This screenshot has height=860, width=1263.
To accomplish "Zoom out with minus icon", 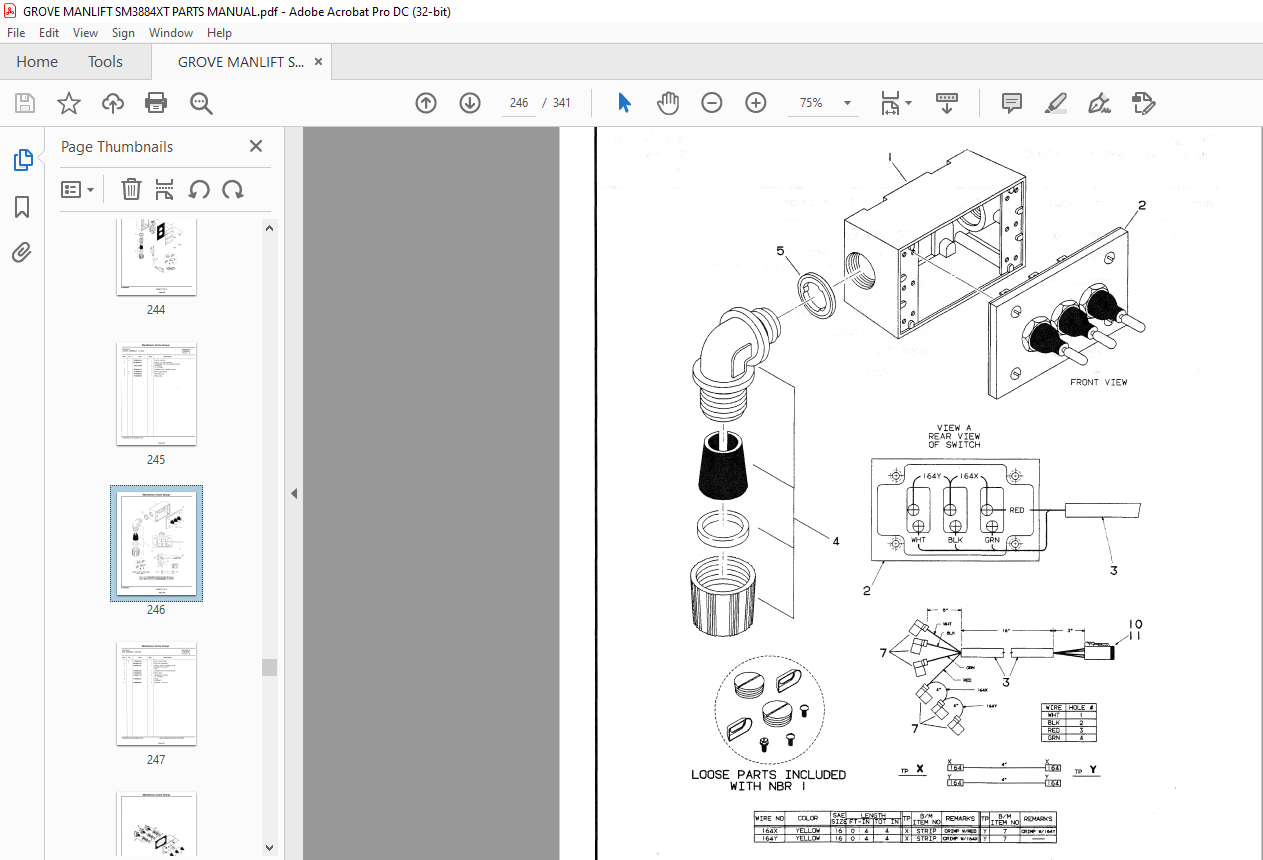I will [x=712, y=103].
